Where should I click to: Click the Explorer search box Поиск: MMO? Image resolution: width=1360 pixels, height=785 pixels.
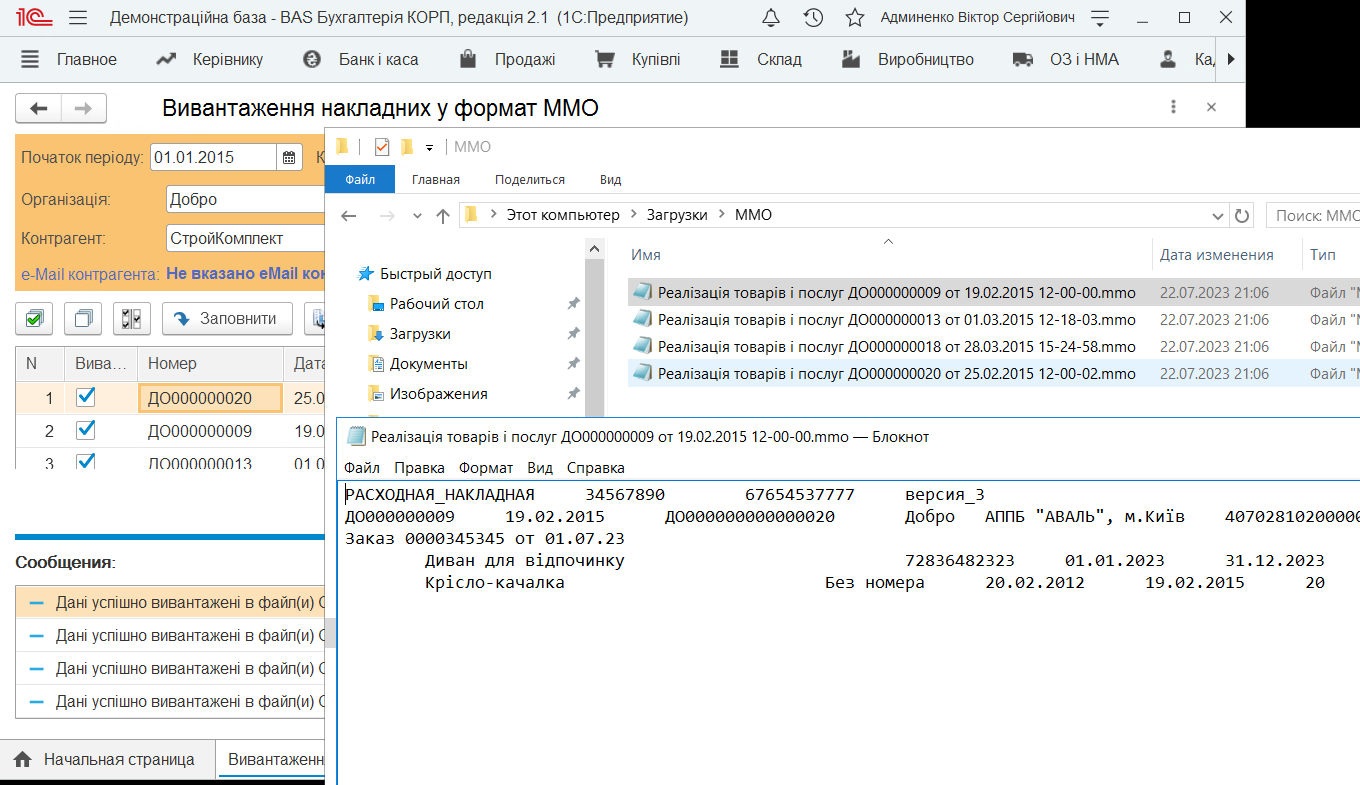[x=1313, y=215]
